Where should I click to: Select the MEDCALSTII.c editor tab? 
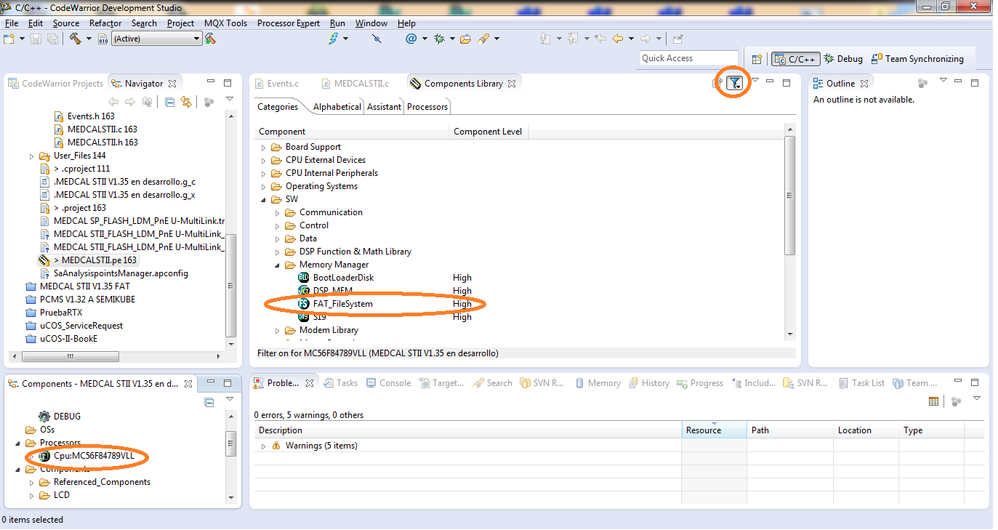click(x=355, y=83)
